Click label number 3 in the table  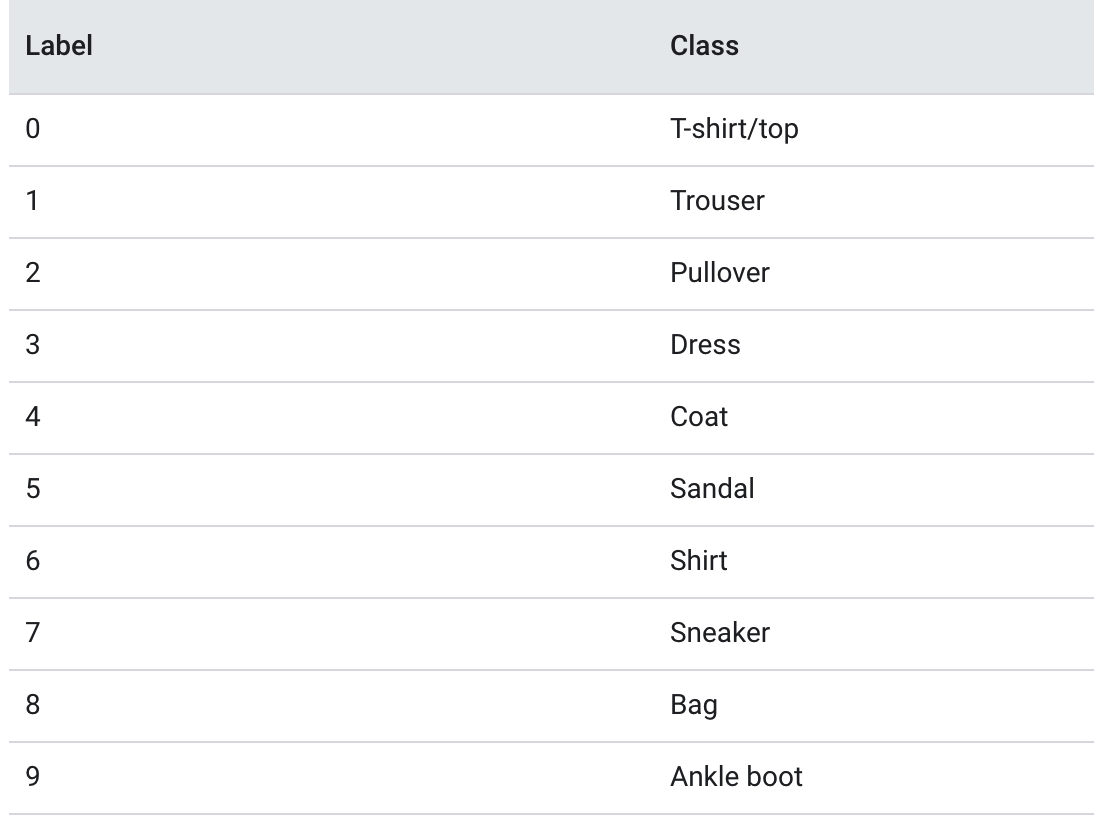coord(33,345)
